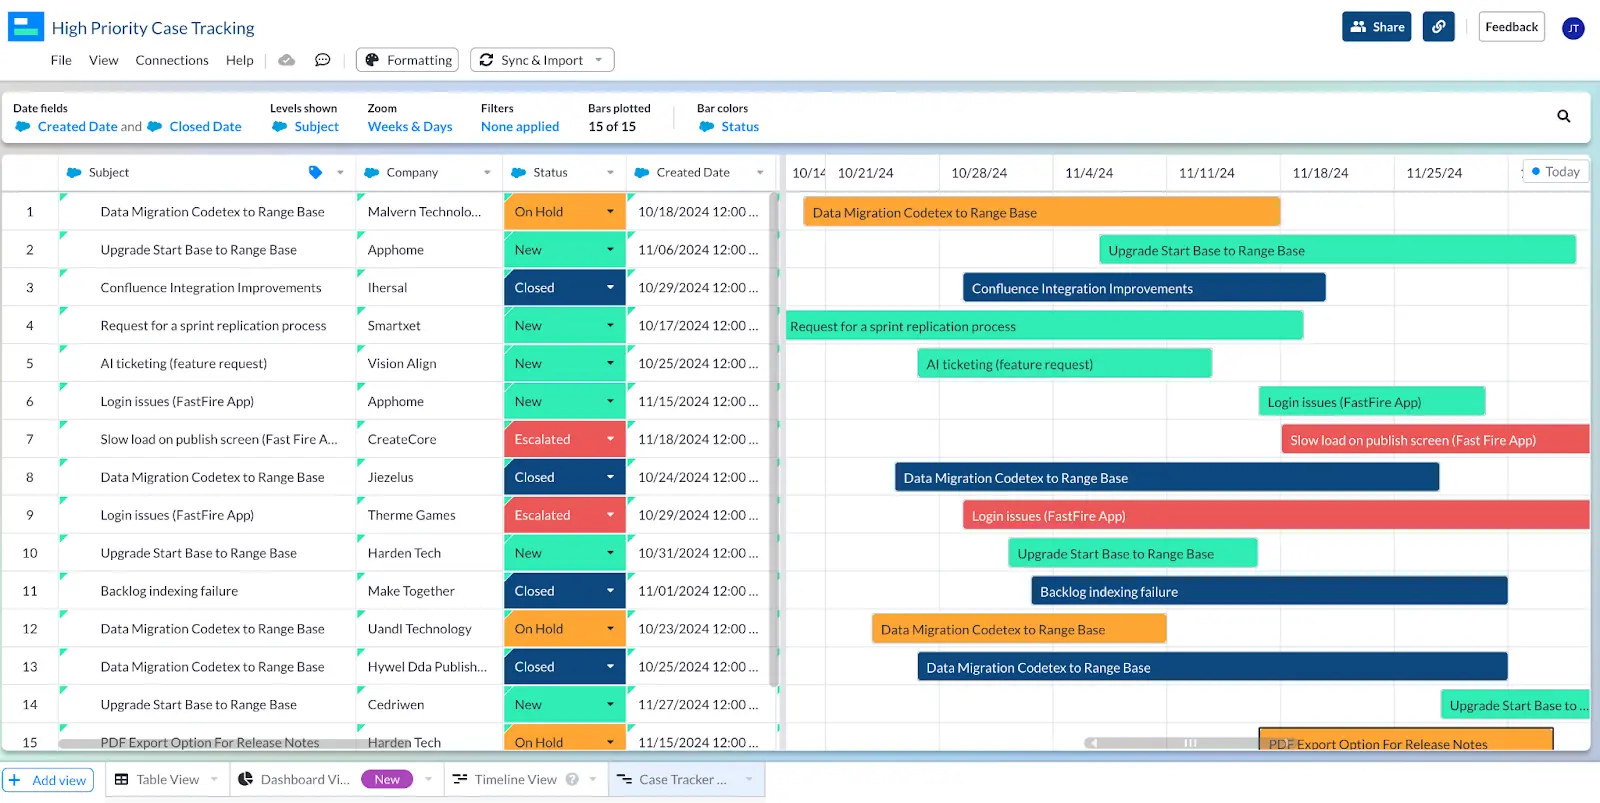Click the New badge on Dashboard tab
1600x803 pixels.
coord(387,779)
